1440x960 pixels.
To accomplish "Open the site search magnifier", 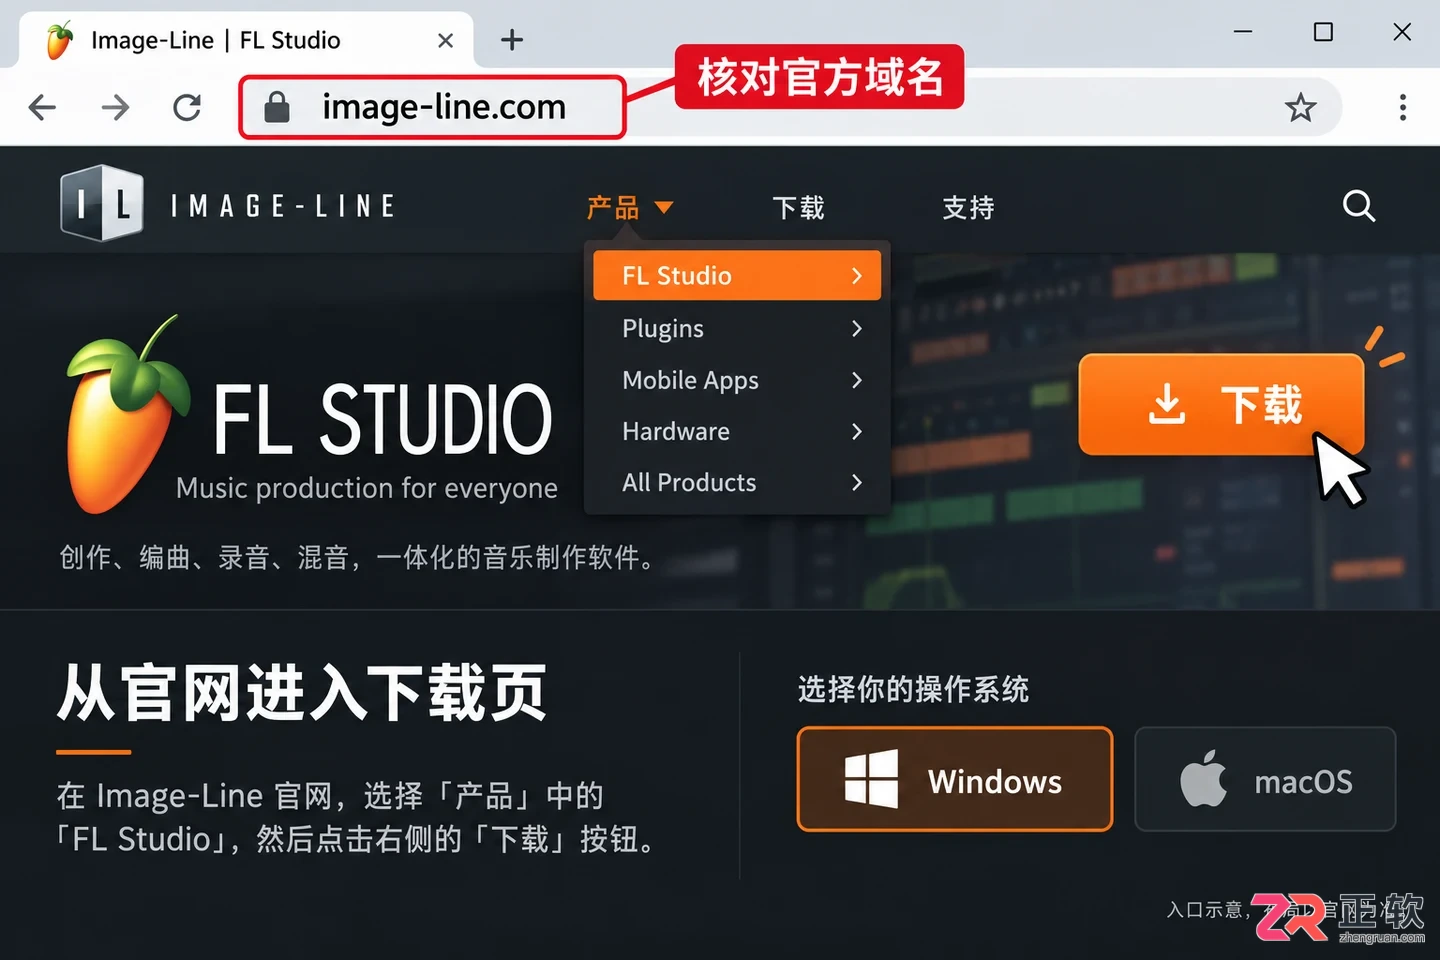I will (1358, 206).
